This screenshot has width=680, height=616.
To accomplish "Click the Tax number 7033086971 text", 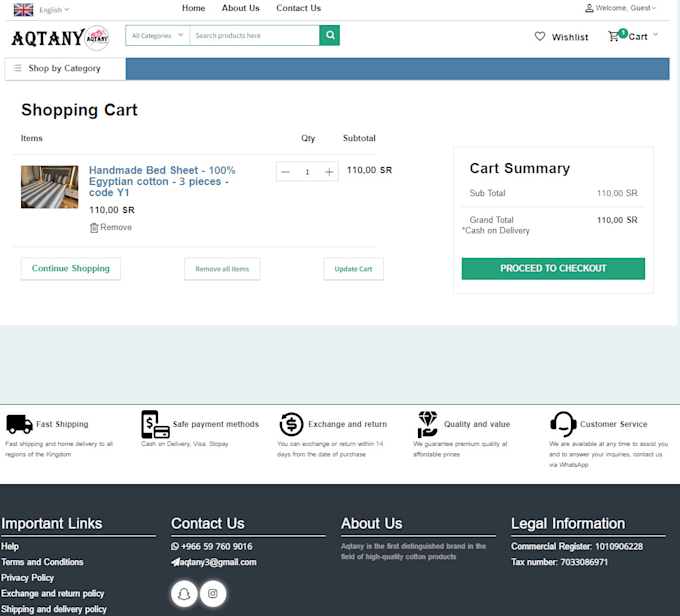I will pos(559,562).
